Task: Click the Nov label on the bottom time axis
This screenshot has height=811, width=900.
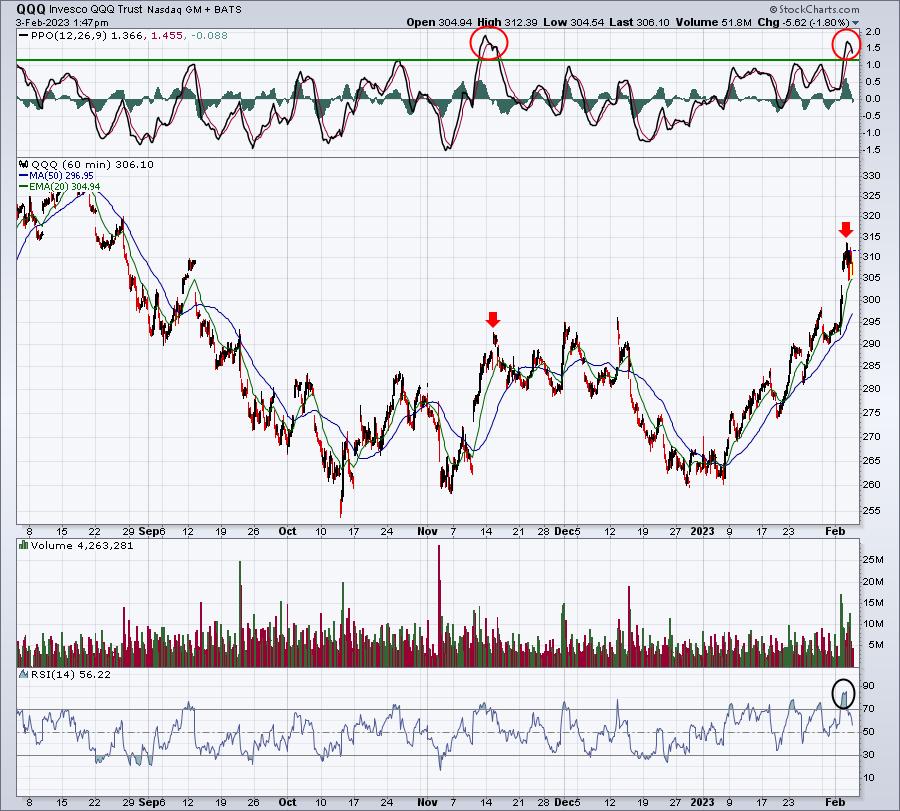Action: [x=427, y=802]
